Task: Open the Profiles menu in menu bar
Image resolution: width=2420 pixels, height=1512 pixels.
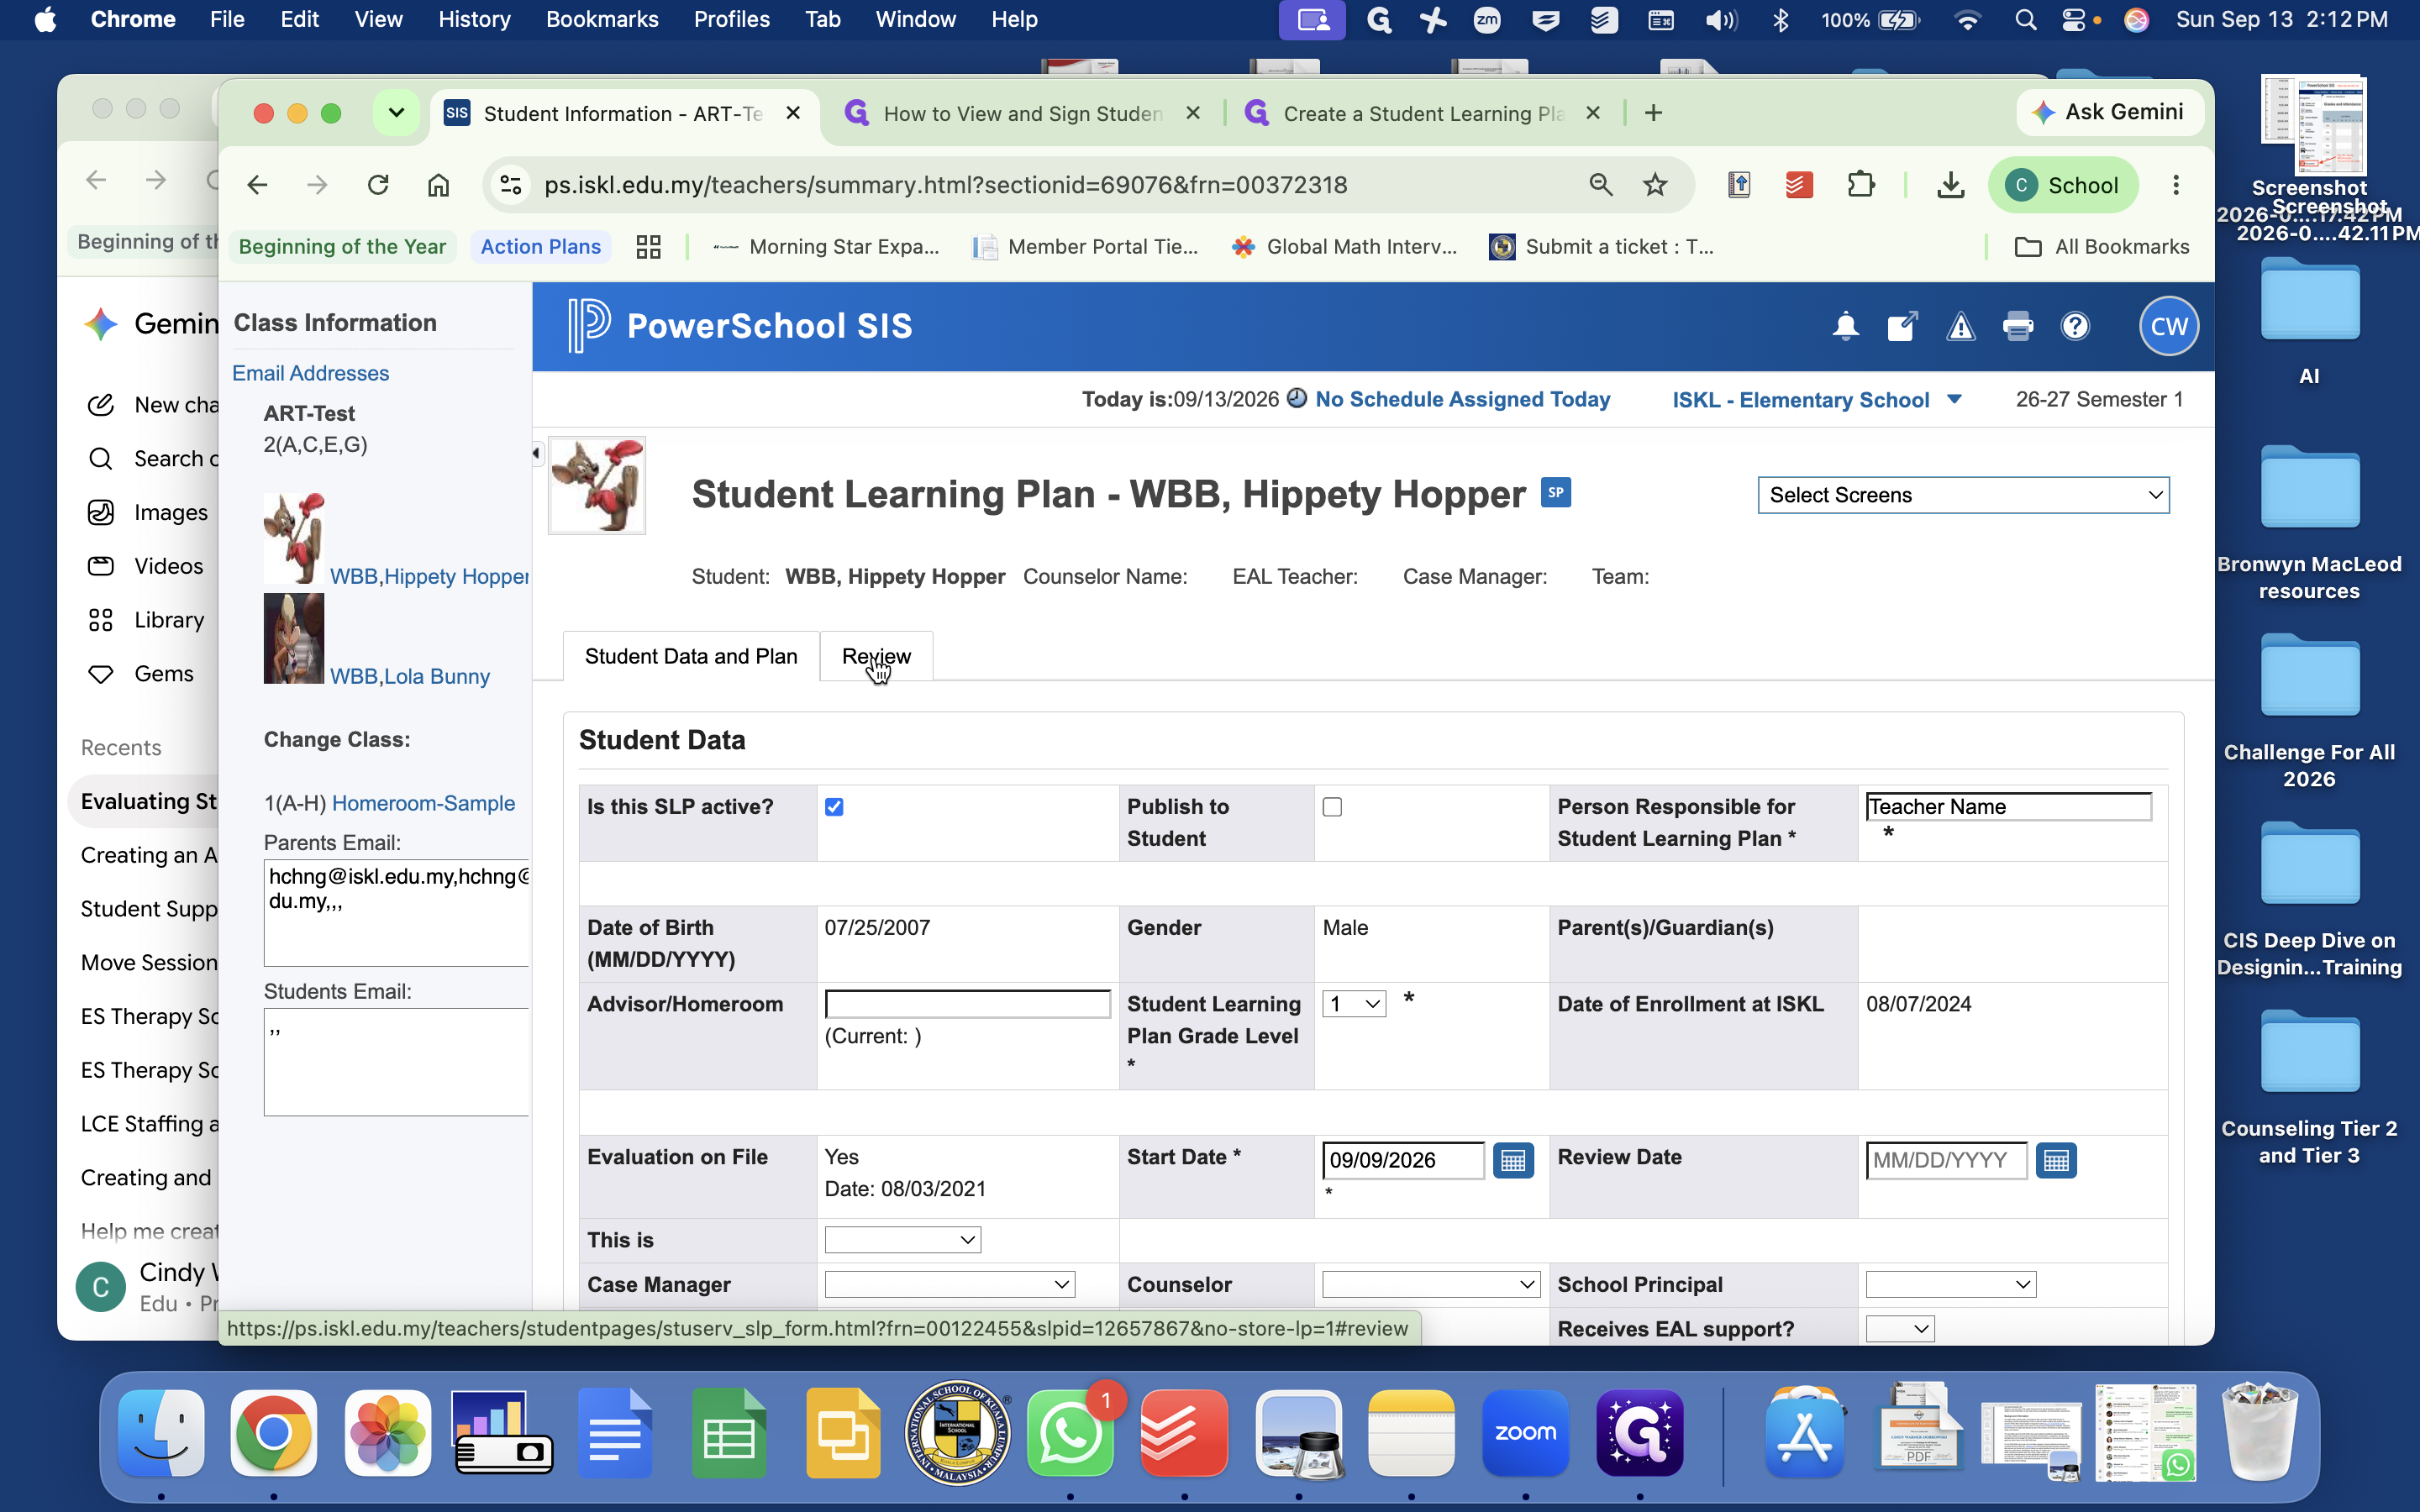Action: tap(732, 19)
